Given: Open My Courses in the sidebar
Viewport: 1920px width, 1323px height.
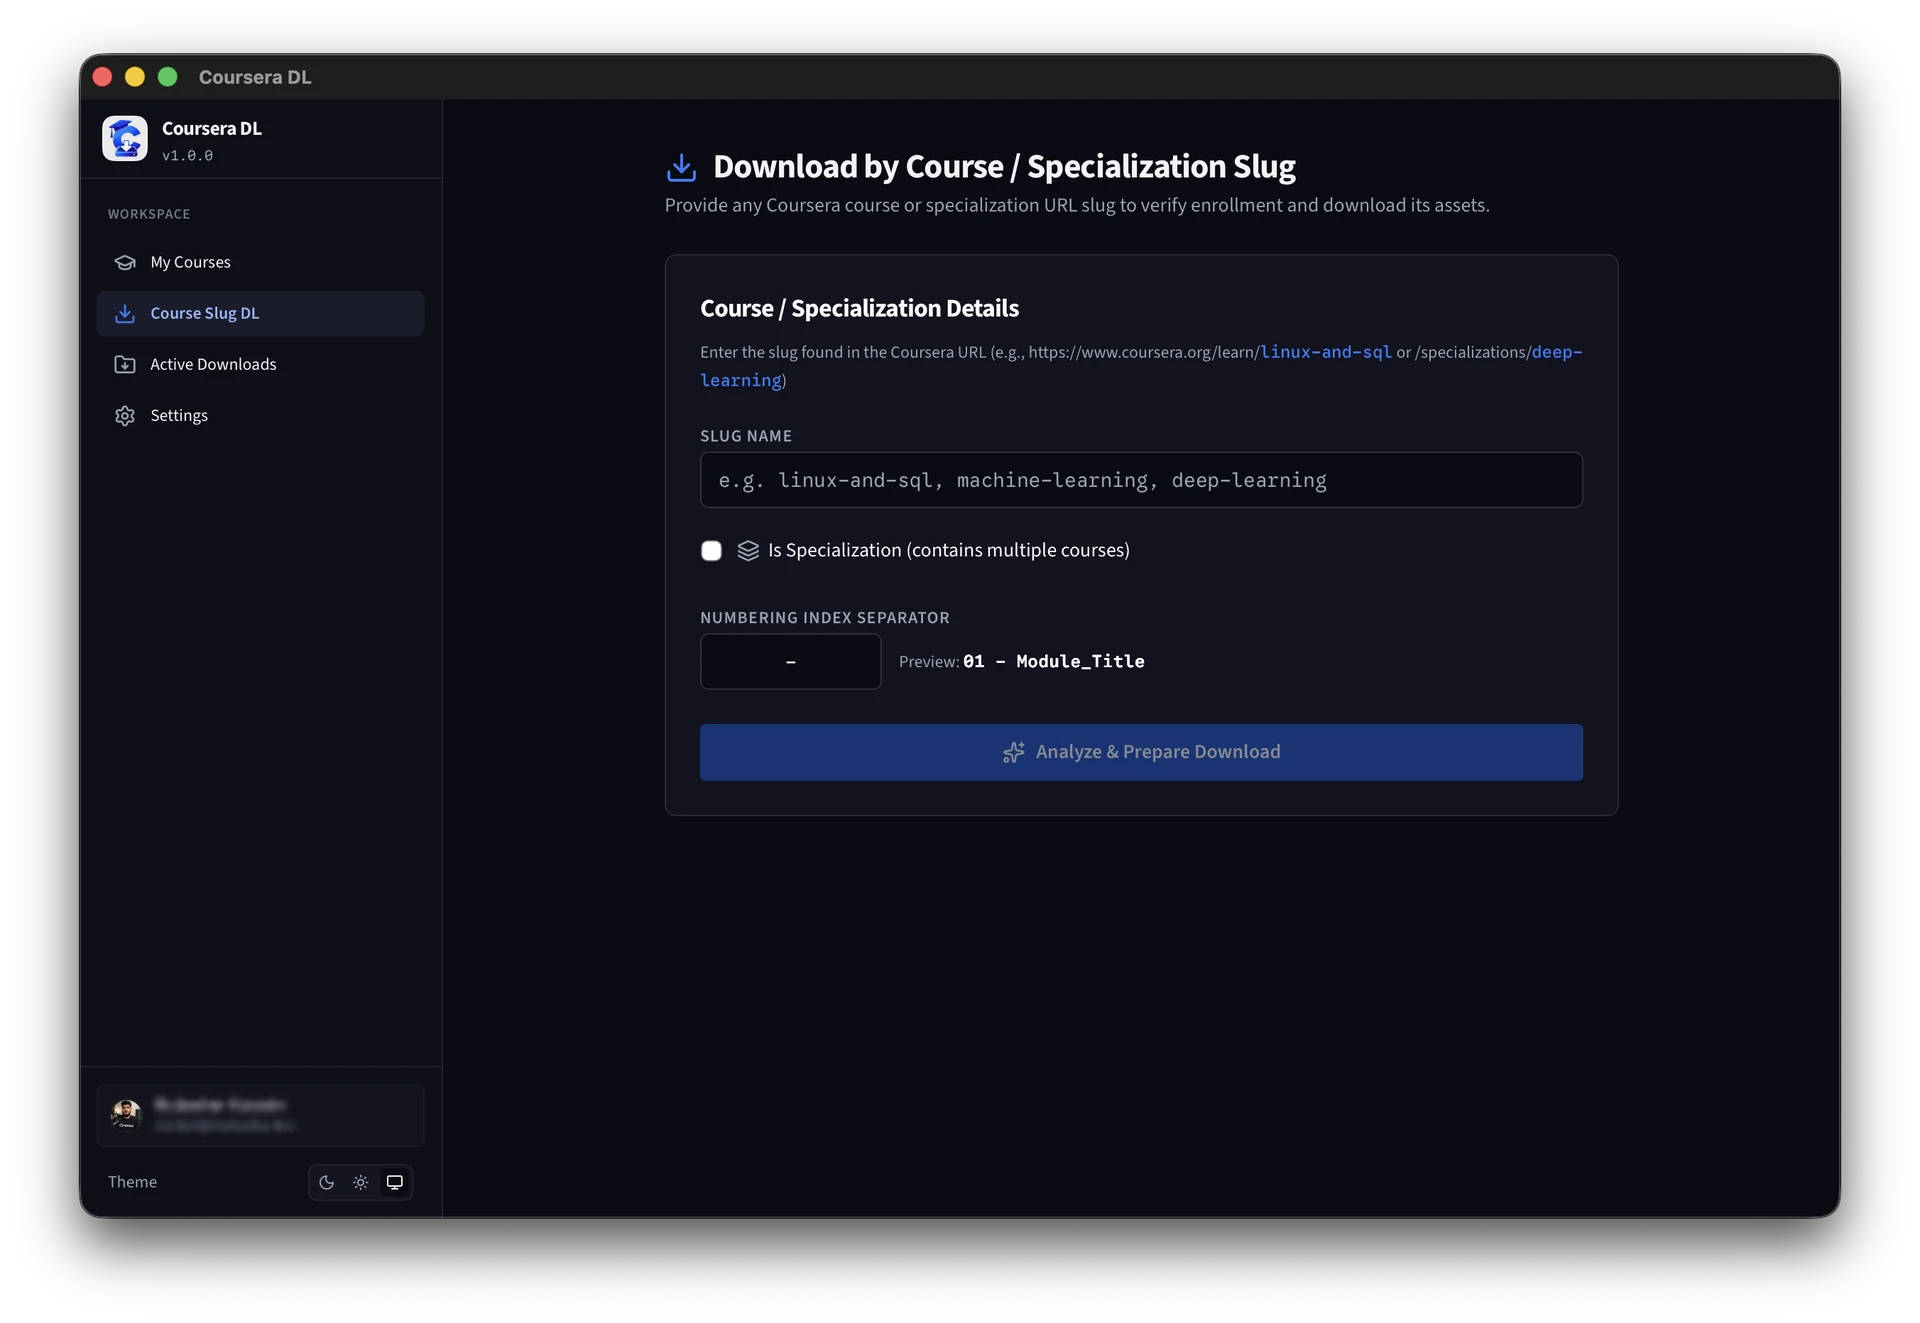Looking at the screenshot, I should 260,262.
